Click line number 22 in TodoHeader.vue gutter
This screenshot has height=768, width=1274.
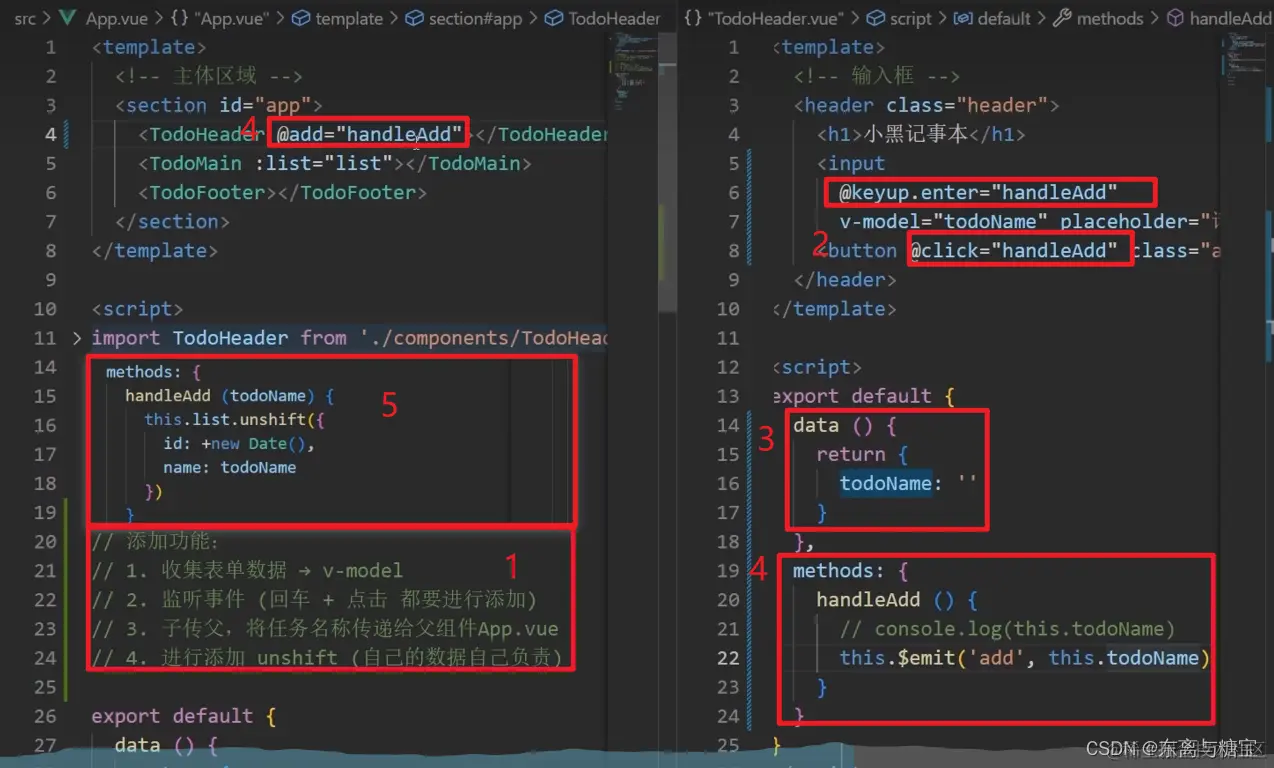pos(728,658)
